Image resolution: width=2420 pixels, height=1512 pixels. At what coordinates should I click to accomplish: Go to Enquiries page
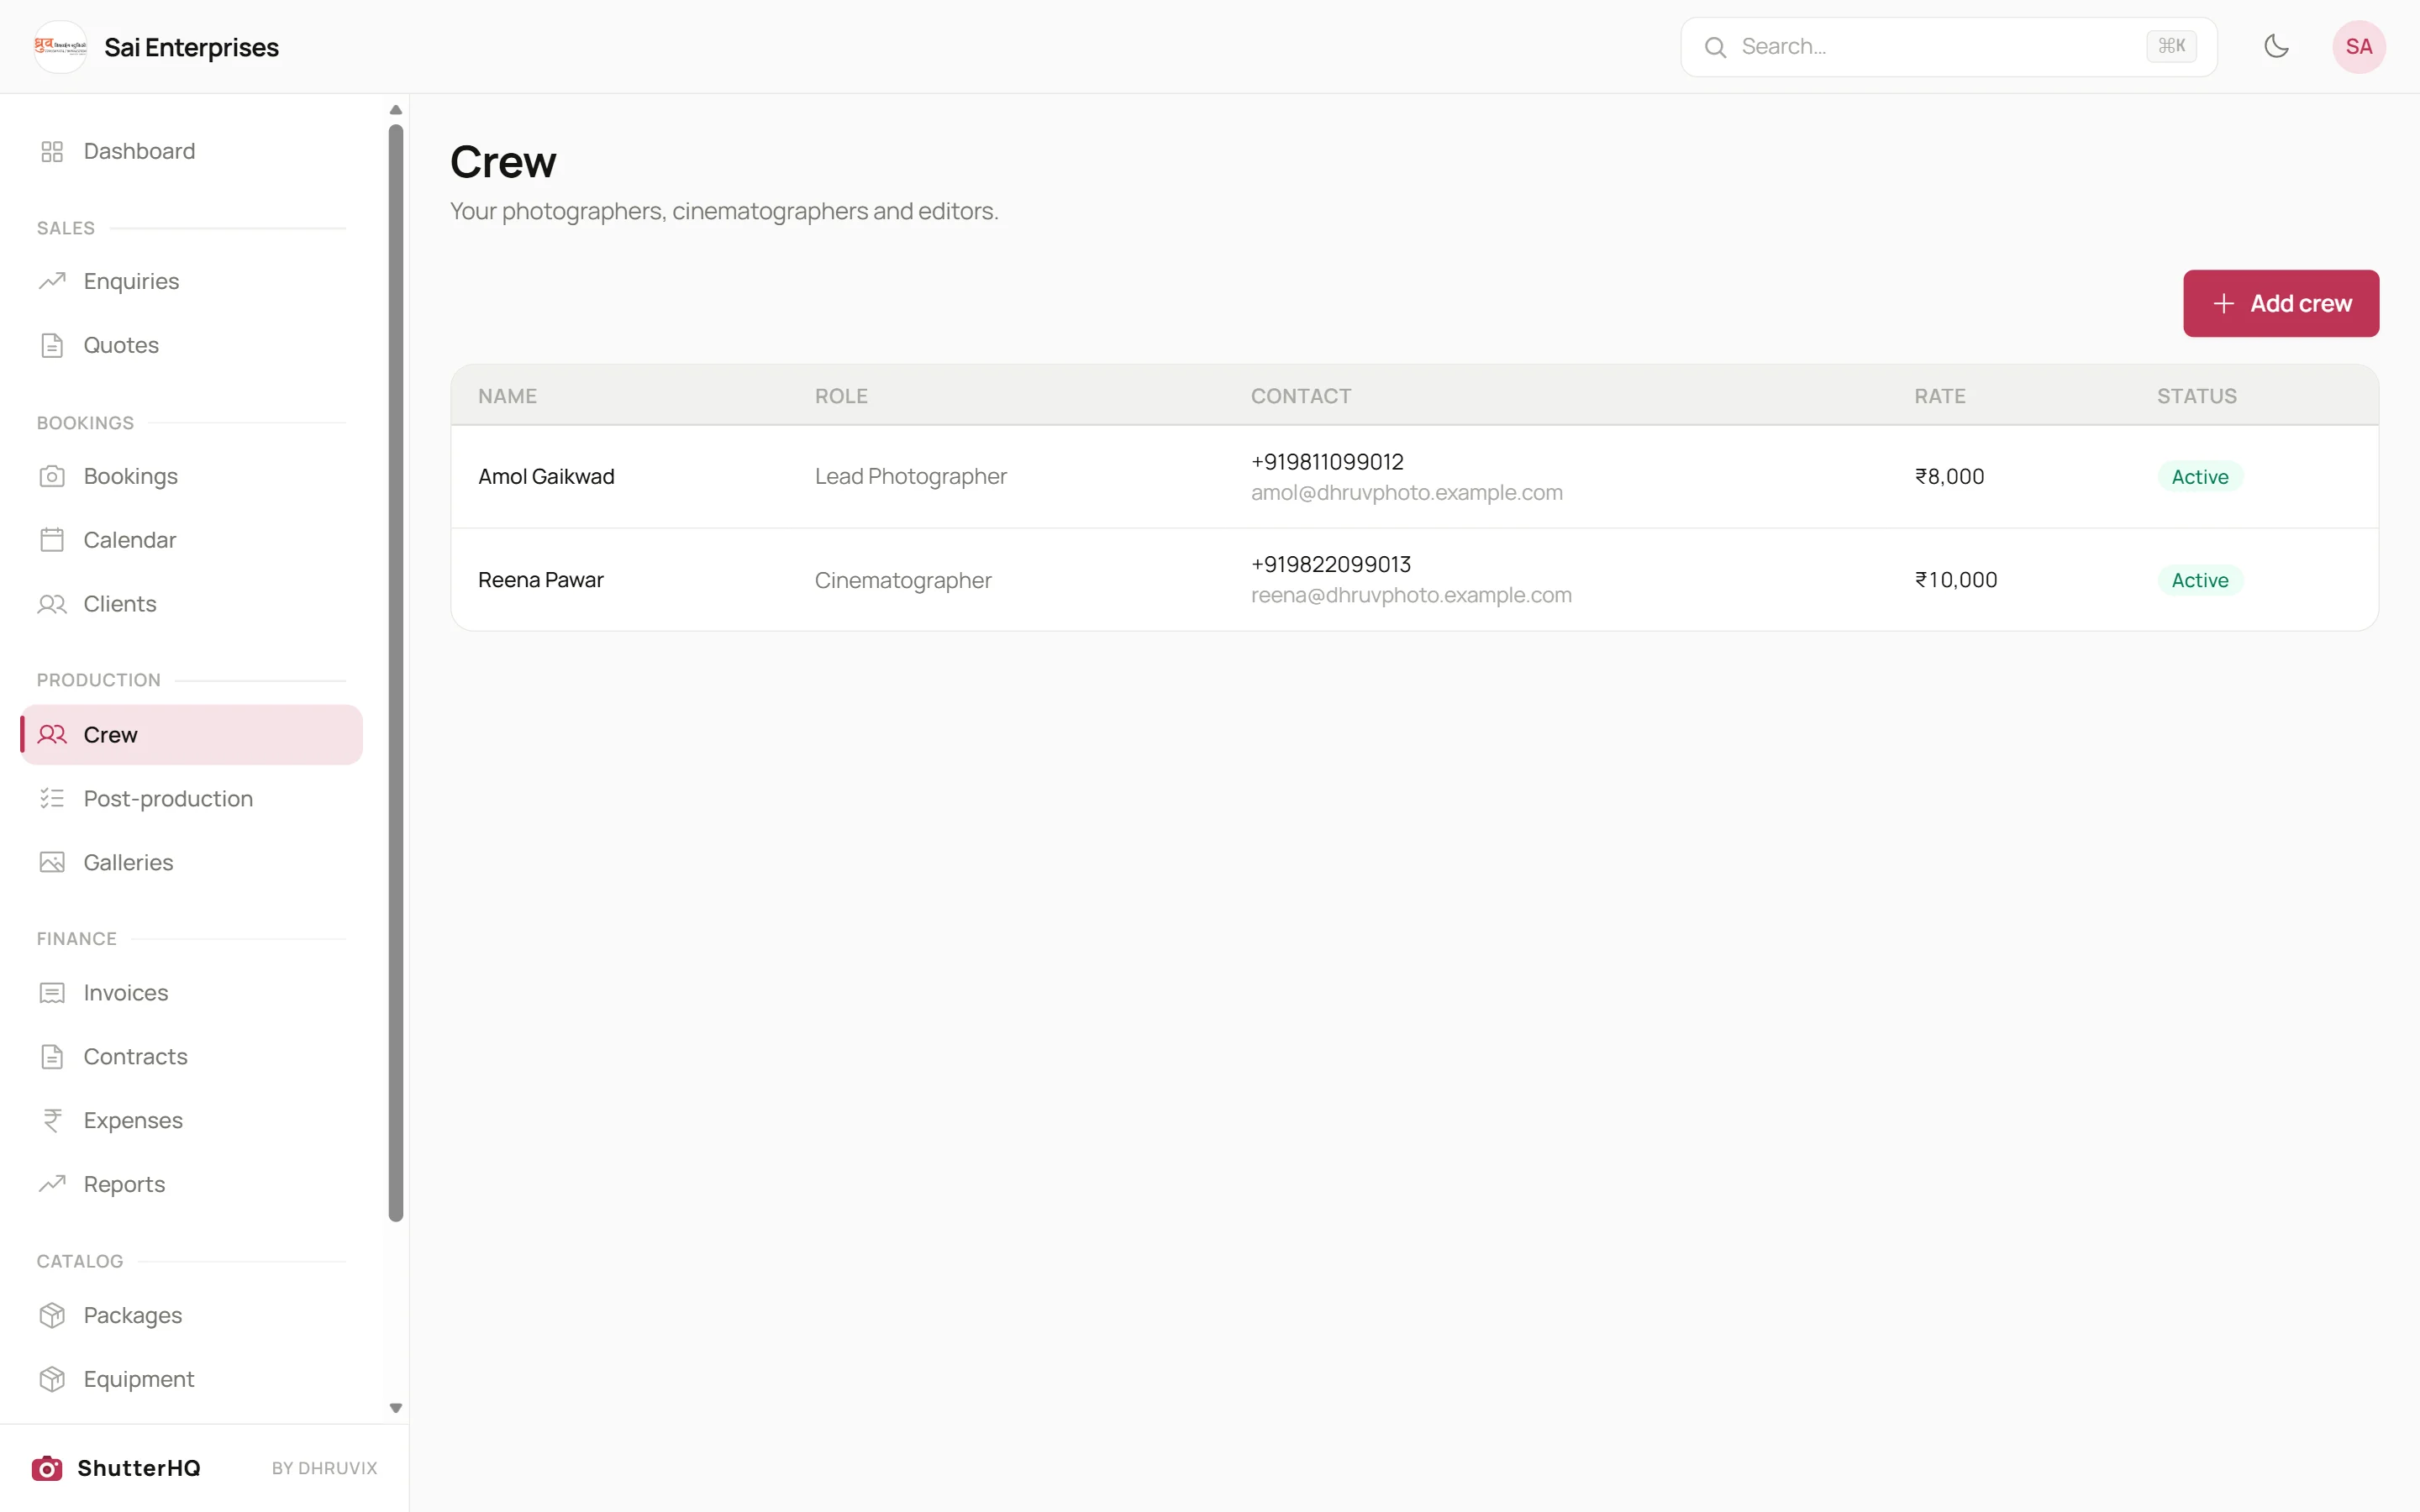[191, 281]
